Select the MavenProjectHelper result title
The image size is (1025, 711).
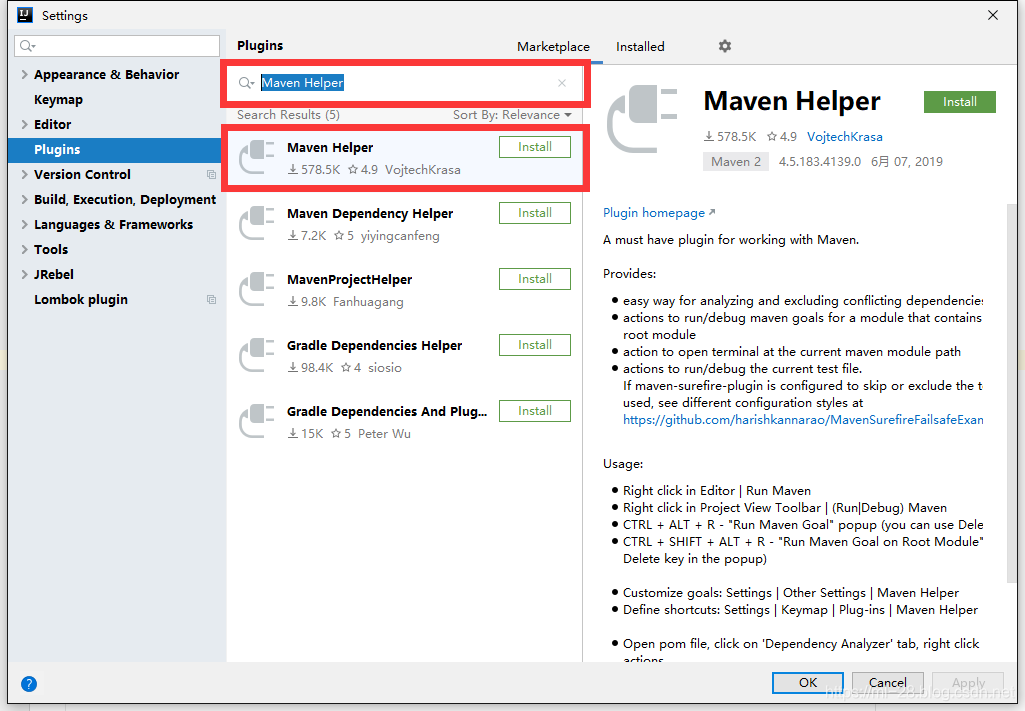pyautogui.click(x=350, y=280)
